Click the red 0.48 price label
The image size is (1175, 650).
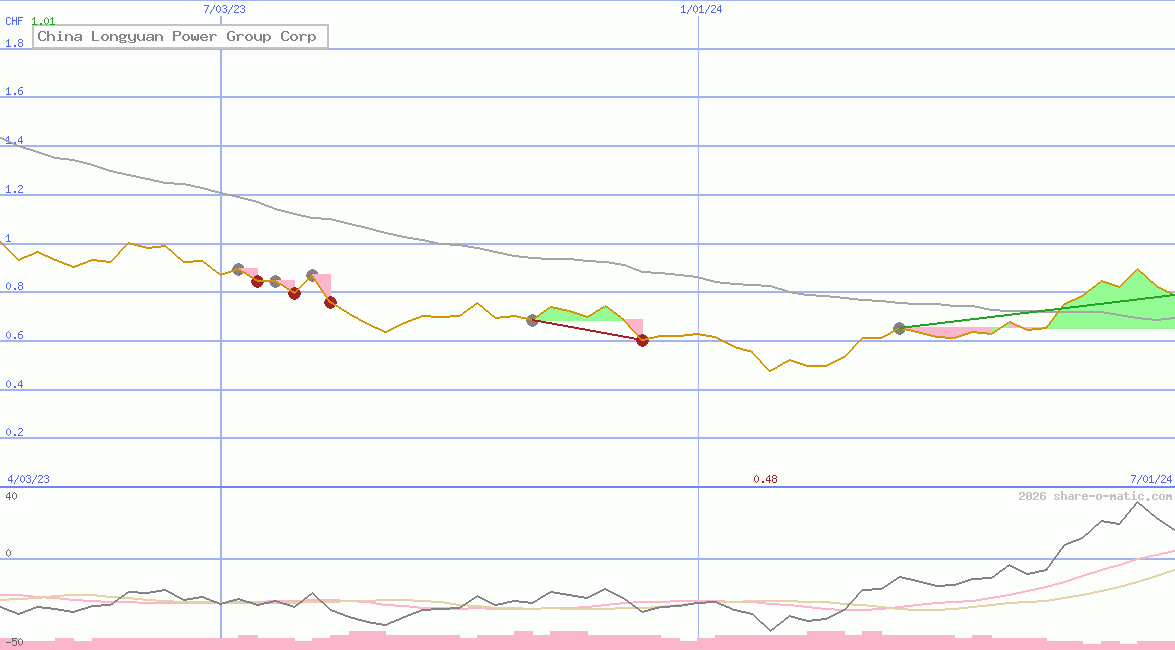pyautogui.click(x=766, y=479)
